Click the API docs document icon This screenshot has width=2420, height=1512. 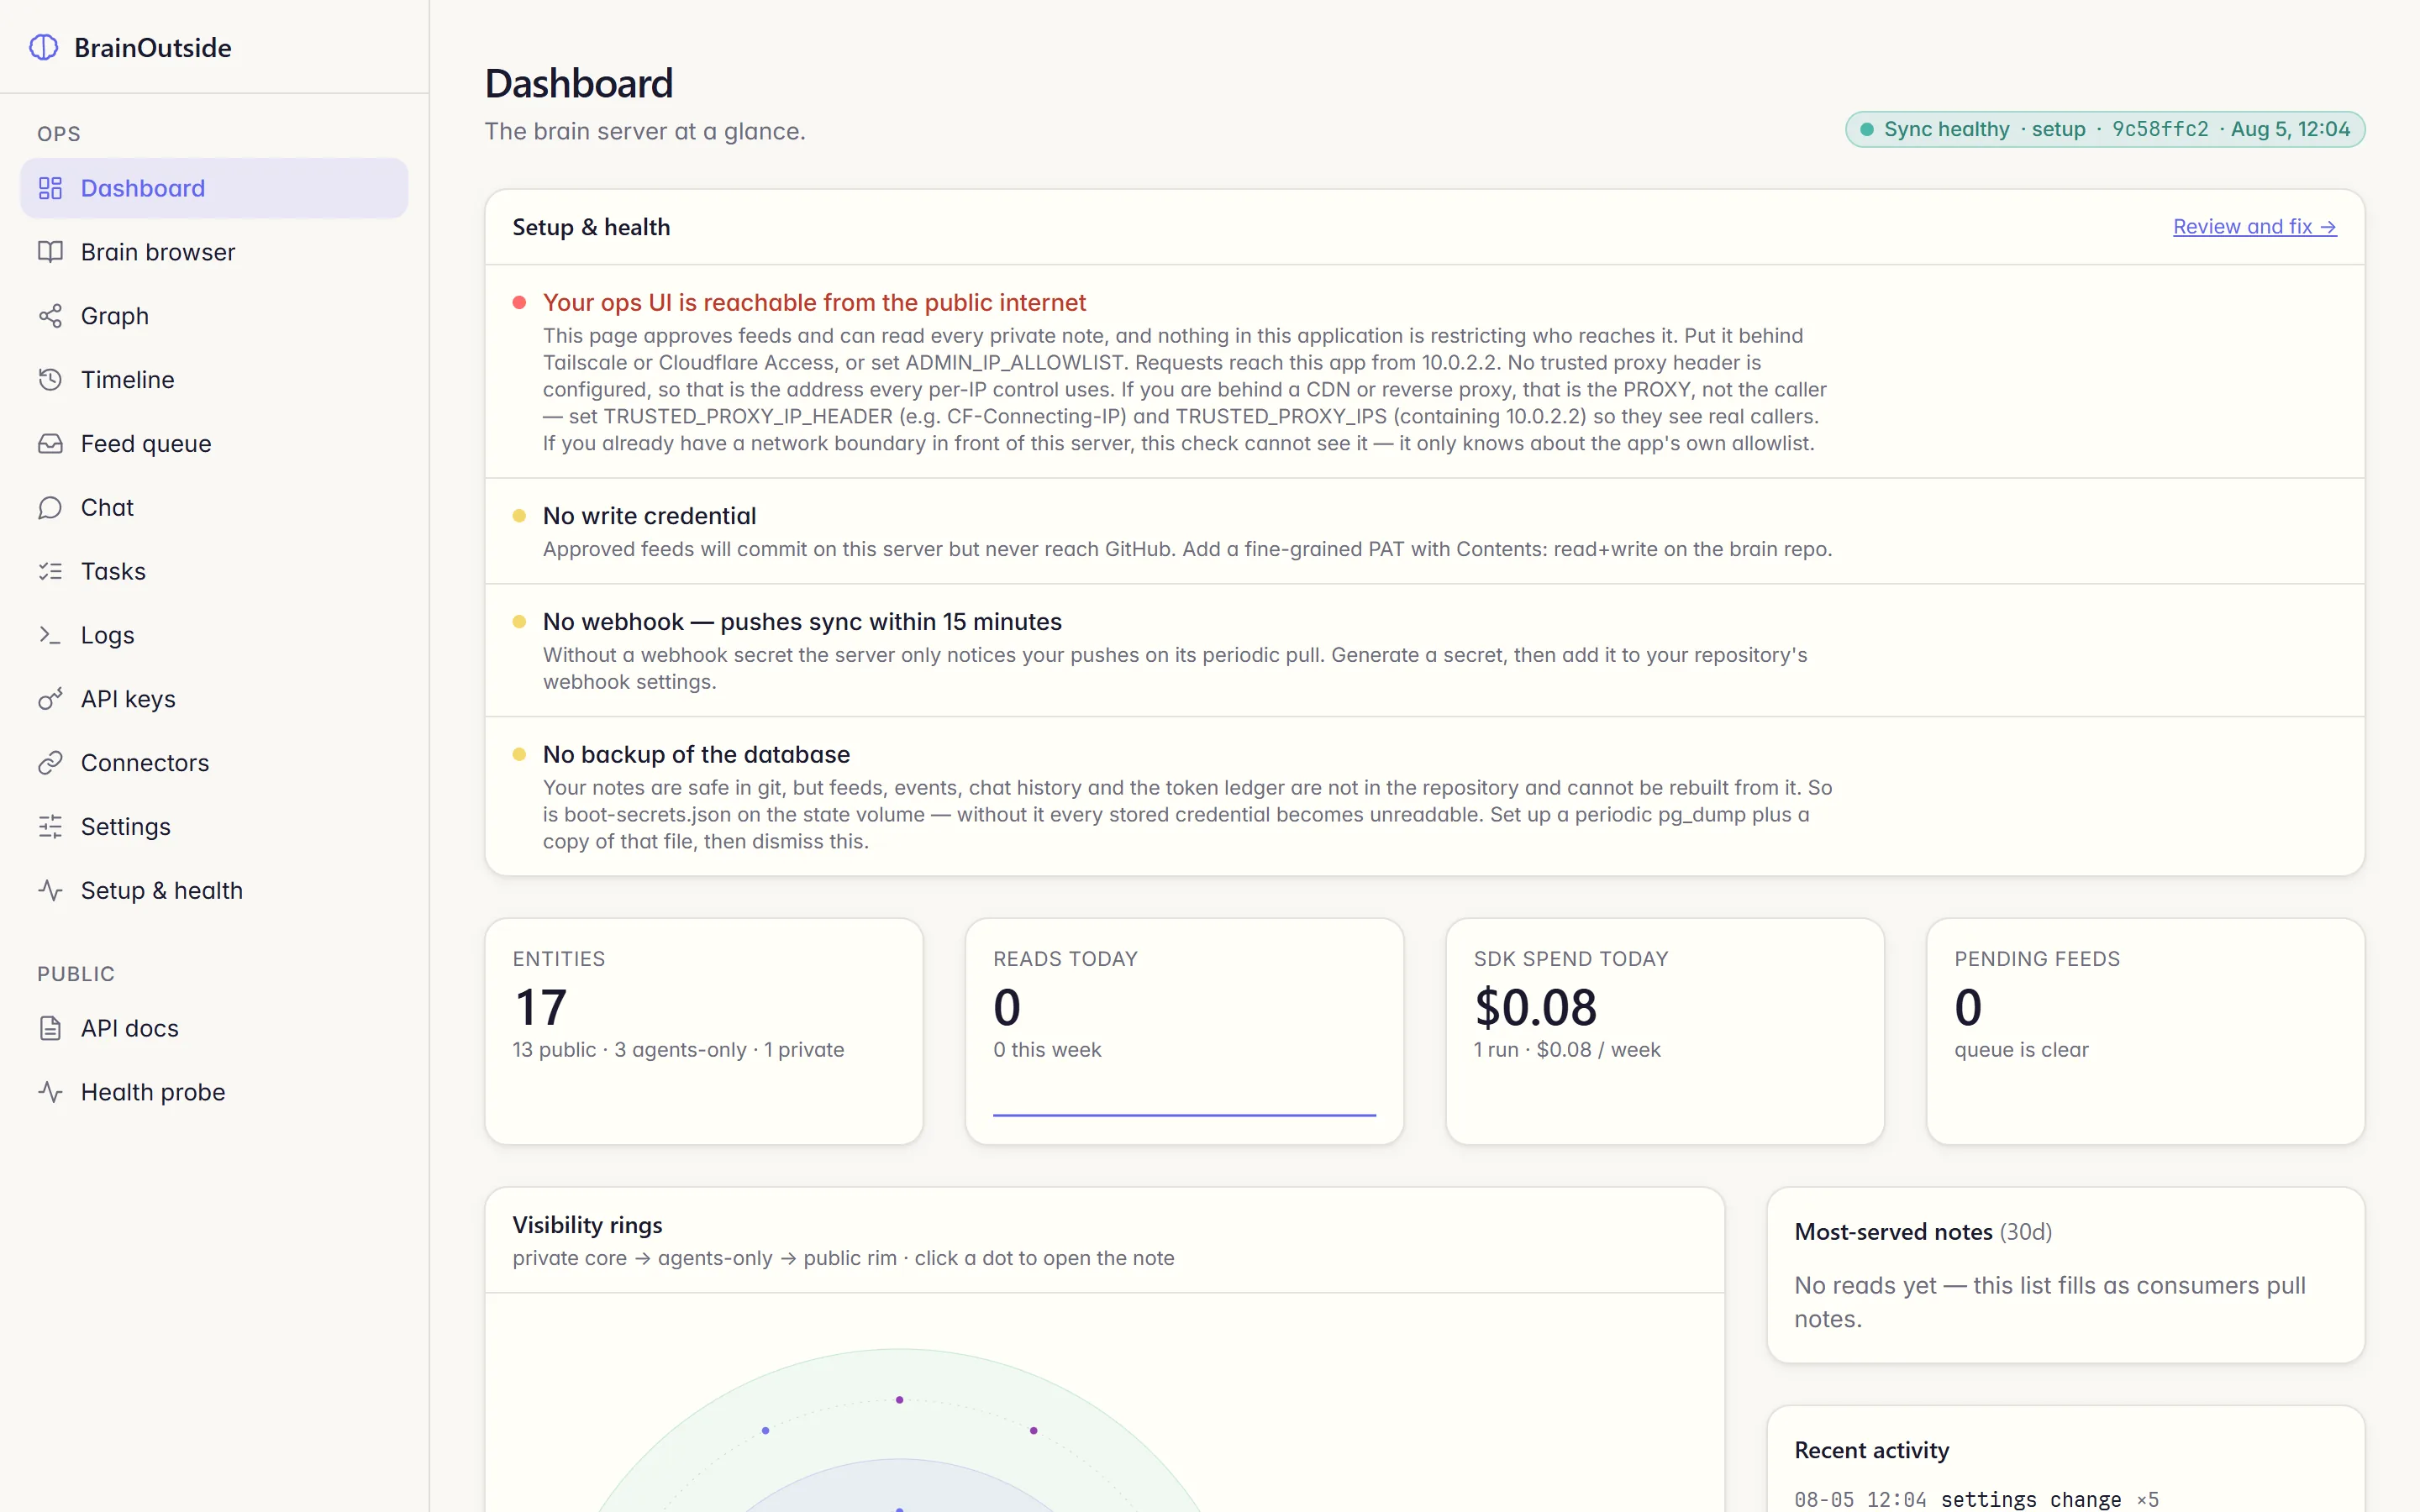coord(50,1028)
